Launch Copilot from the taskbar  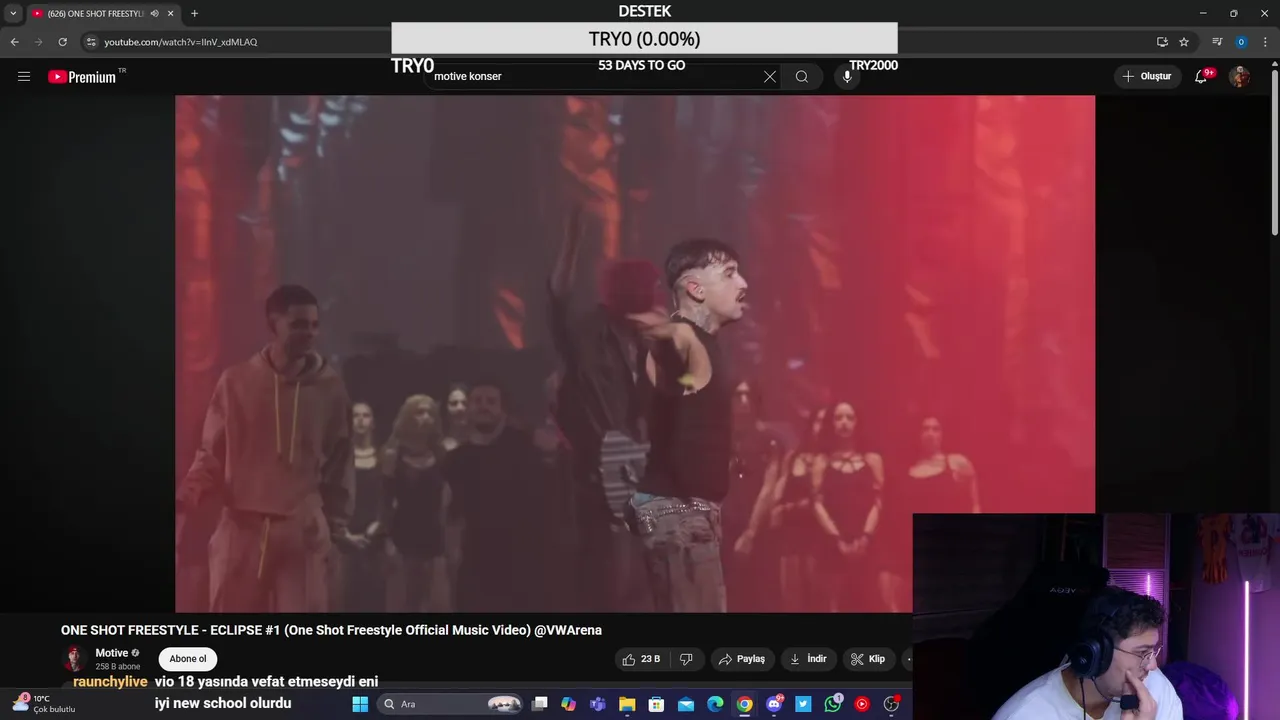(x=569, y=704)
